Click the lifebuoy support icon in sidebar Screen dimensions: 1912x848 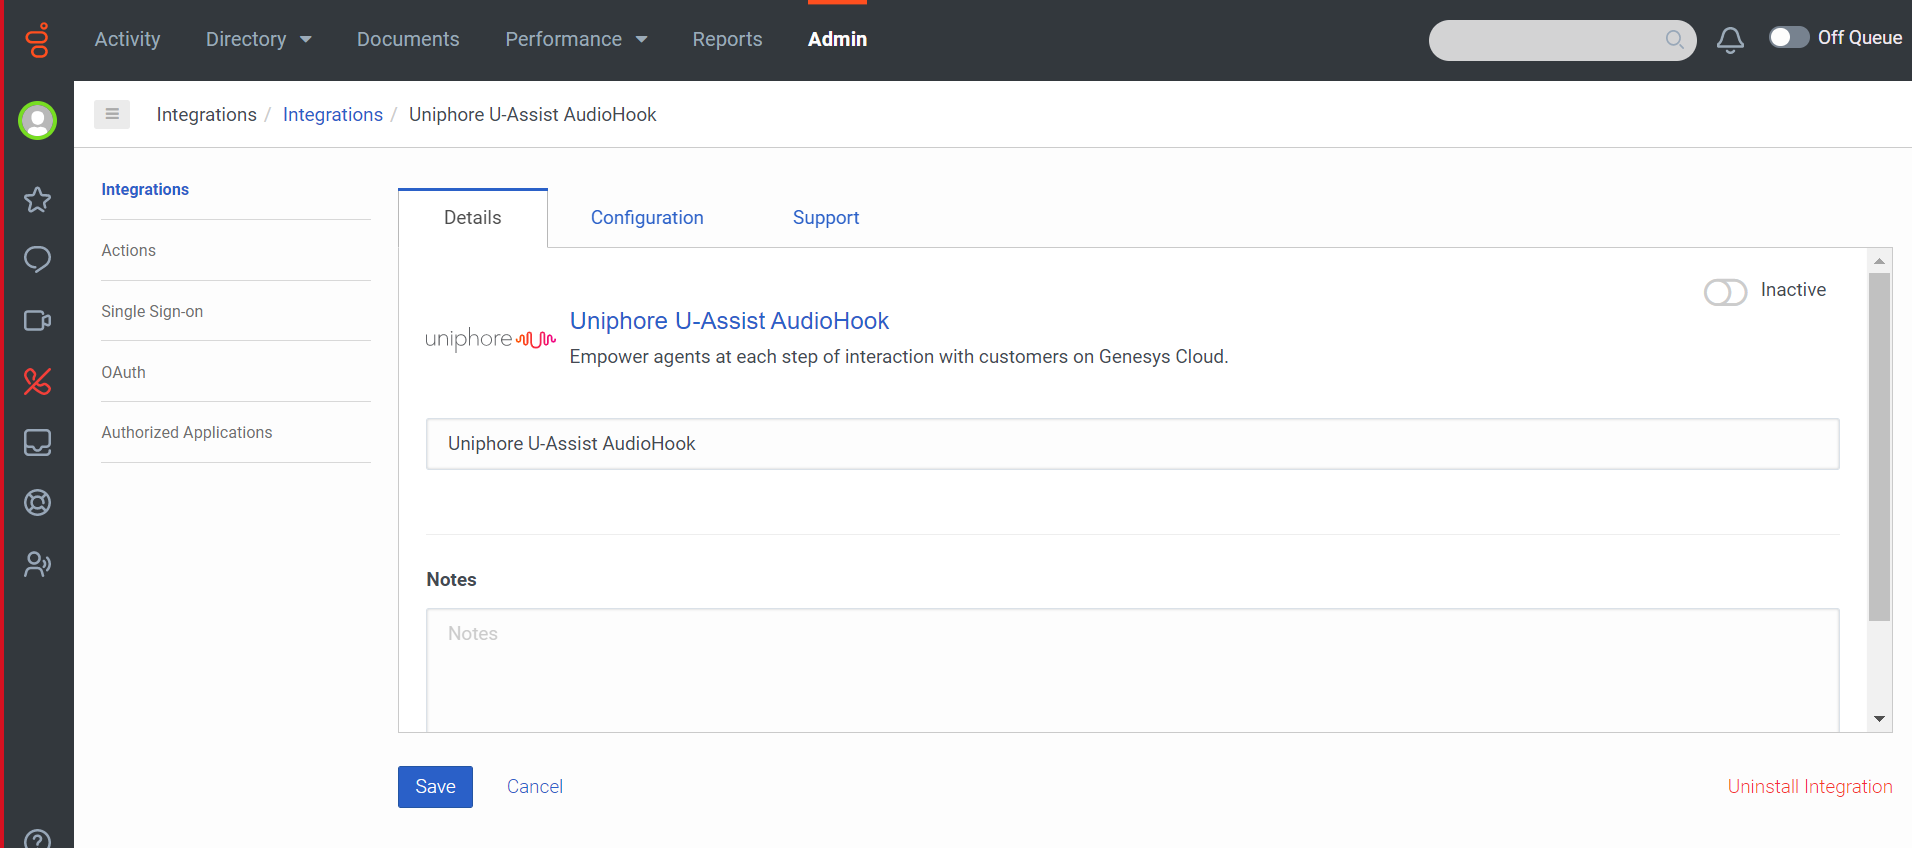pos(38,503)
